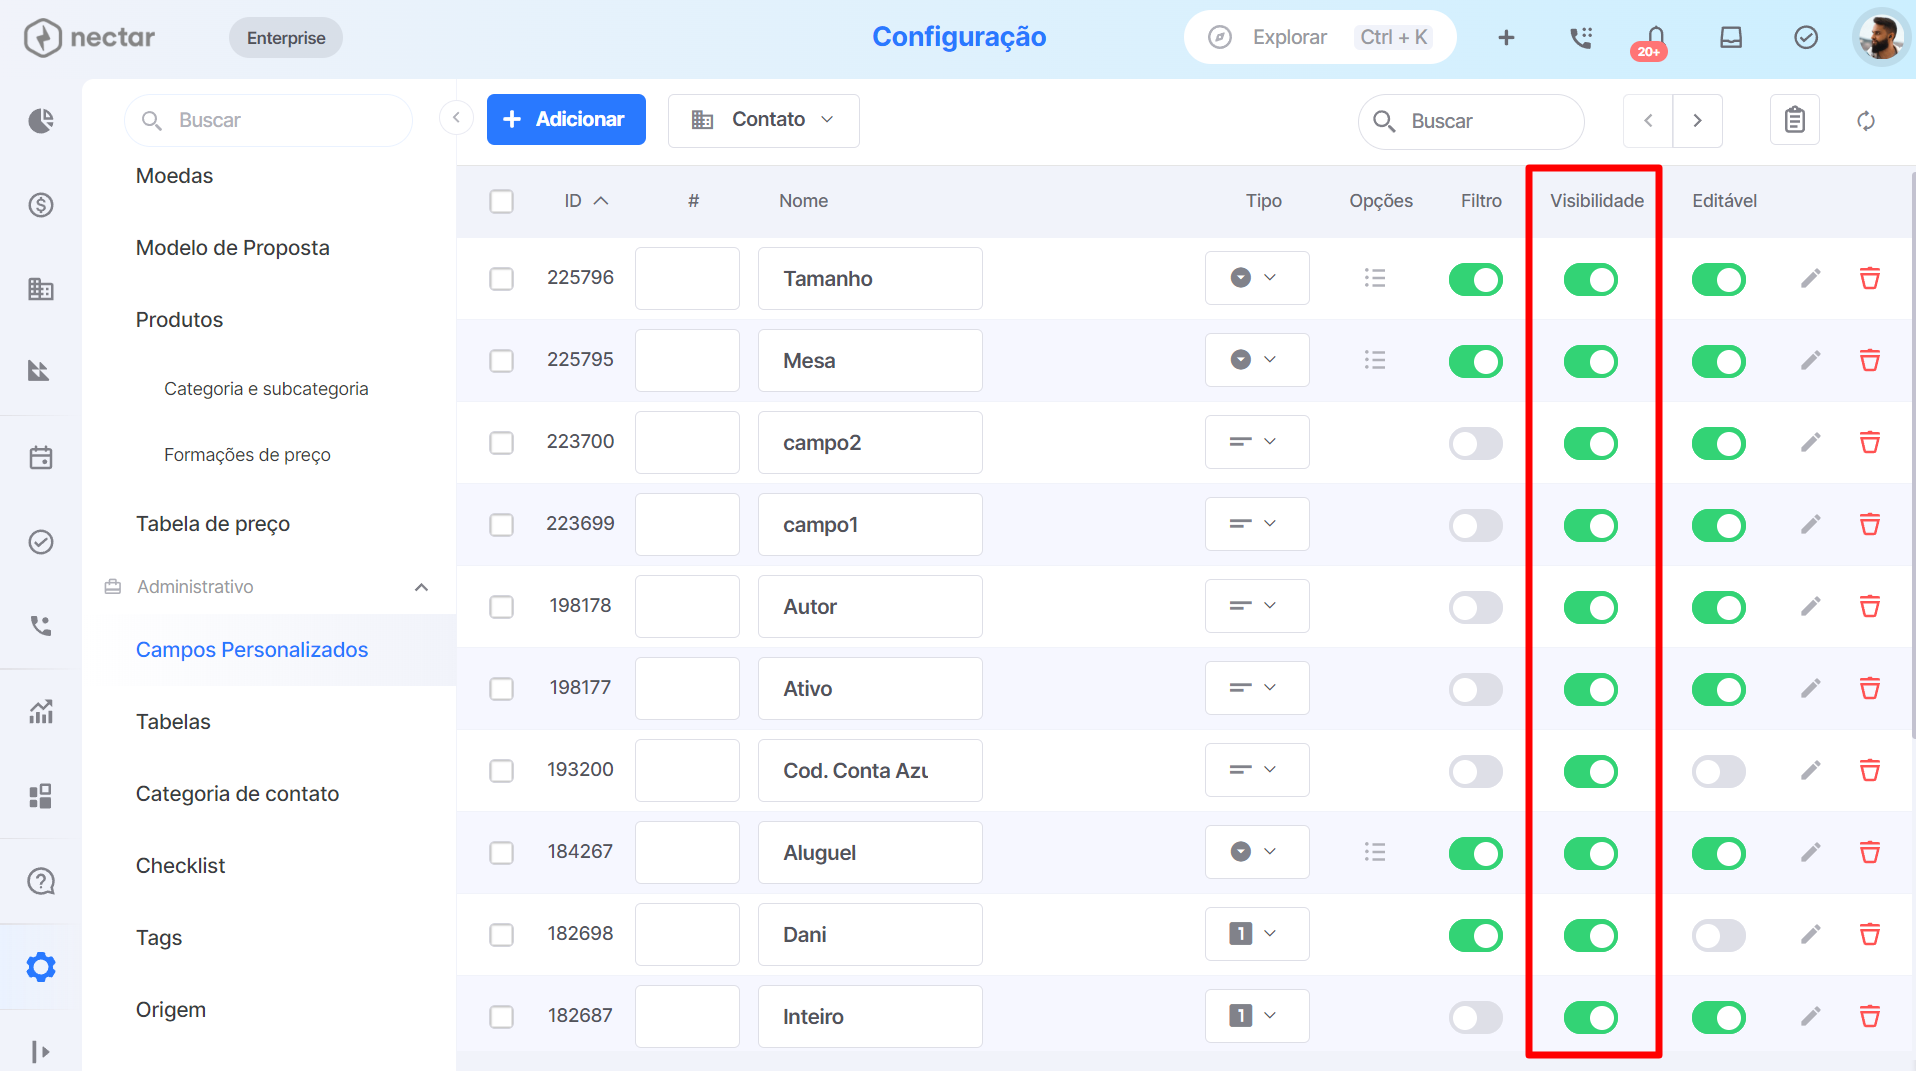The height and width of the screenshot is (1071, 1916).
Task: Select all rows with header checkbox
Action: click(x=501, y=201)
